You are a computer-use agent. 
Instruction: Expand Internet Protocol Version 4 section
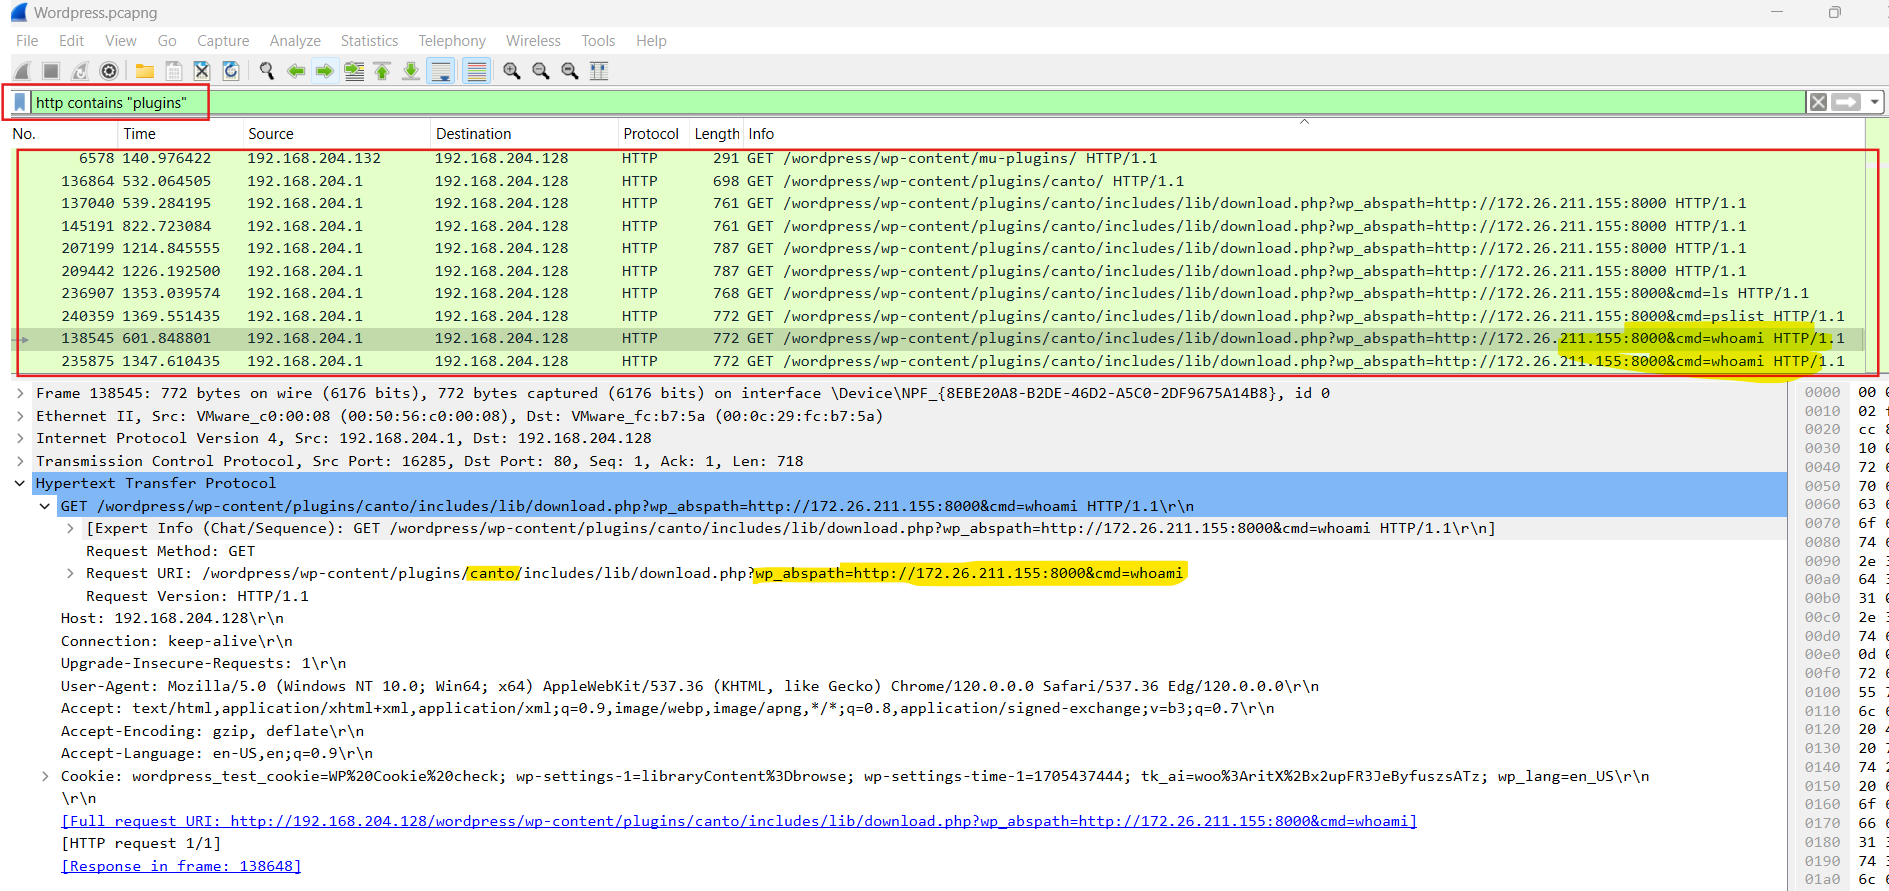point(20,439)
